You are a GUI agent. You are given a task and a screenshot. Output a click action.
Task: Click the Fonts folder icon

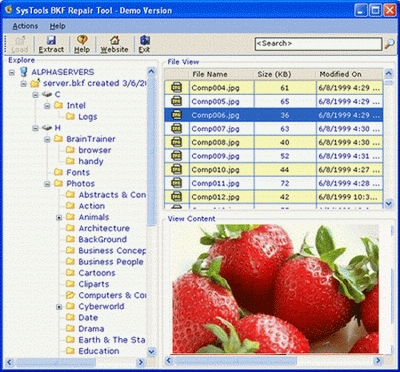(59, 172)
